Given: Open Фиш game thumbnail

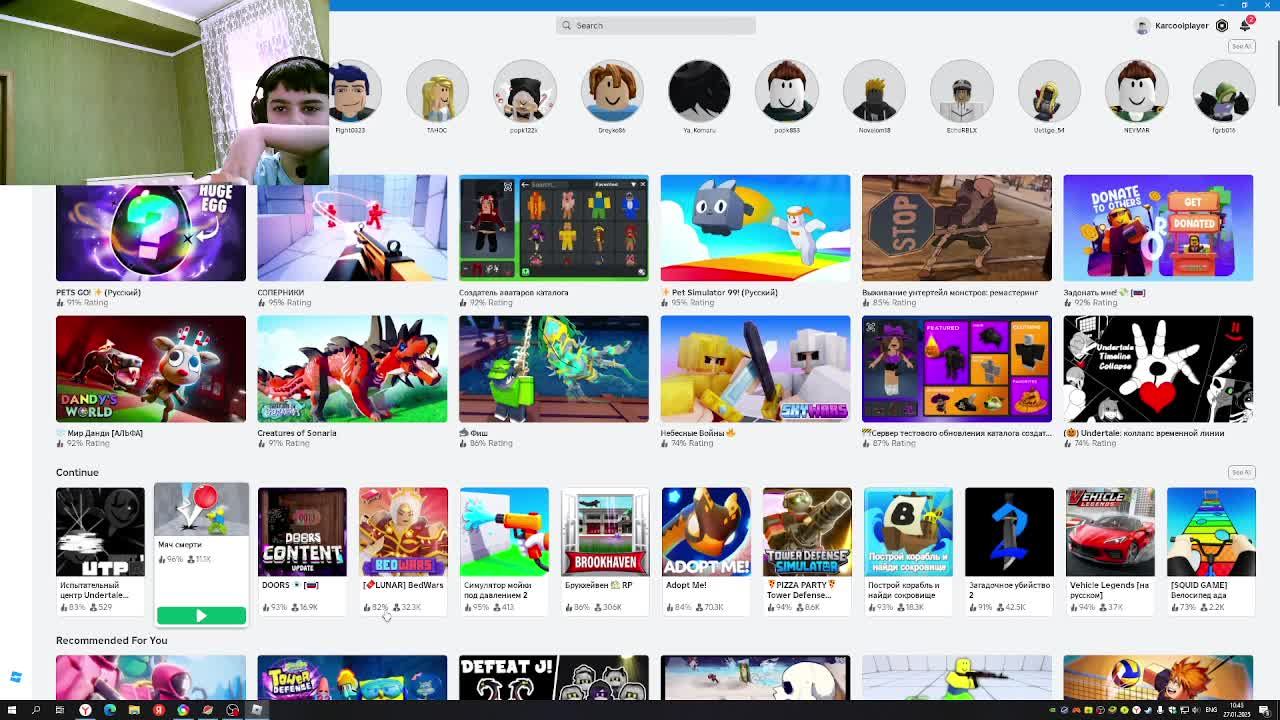Looking at the screenshot, I should tap(554, 369).
